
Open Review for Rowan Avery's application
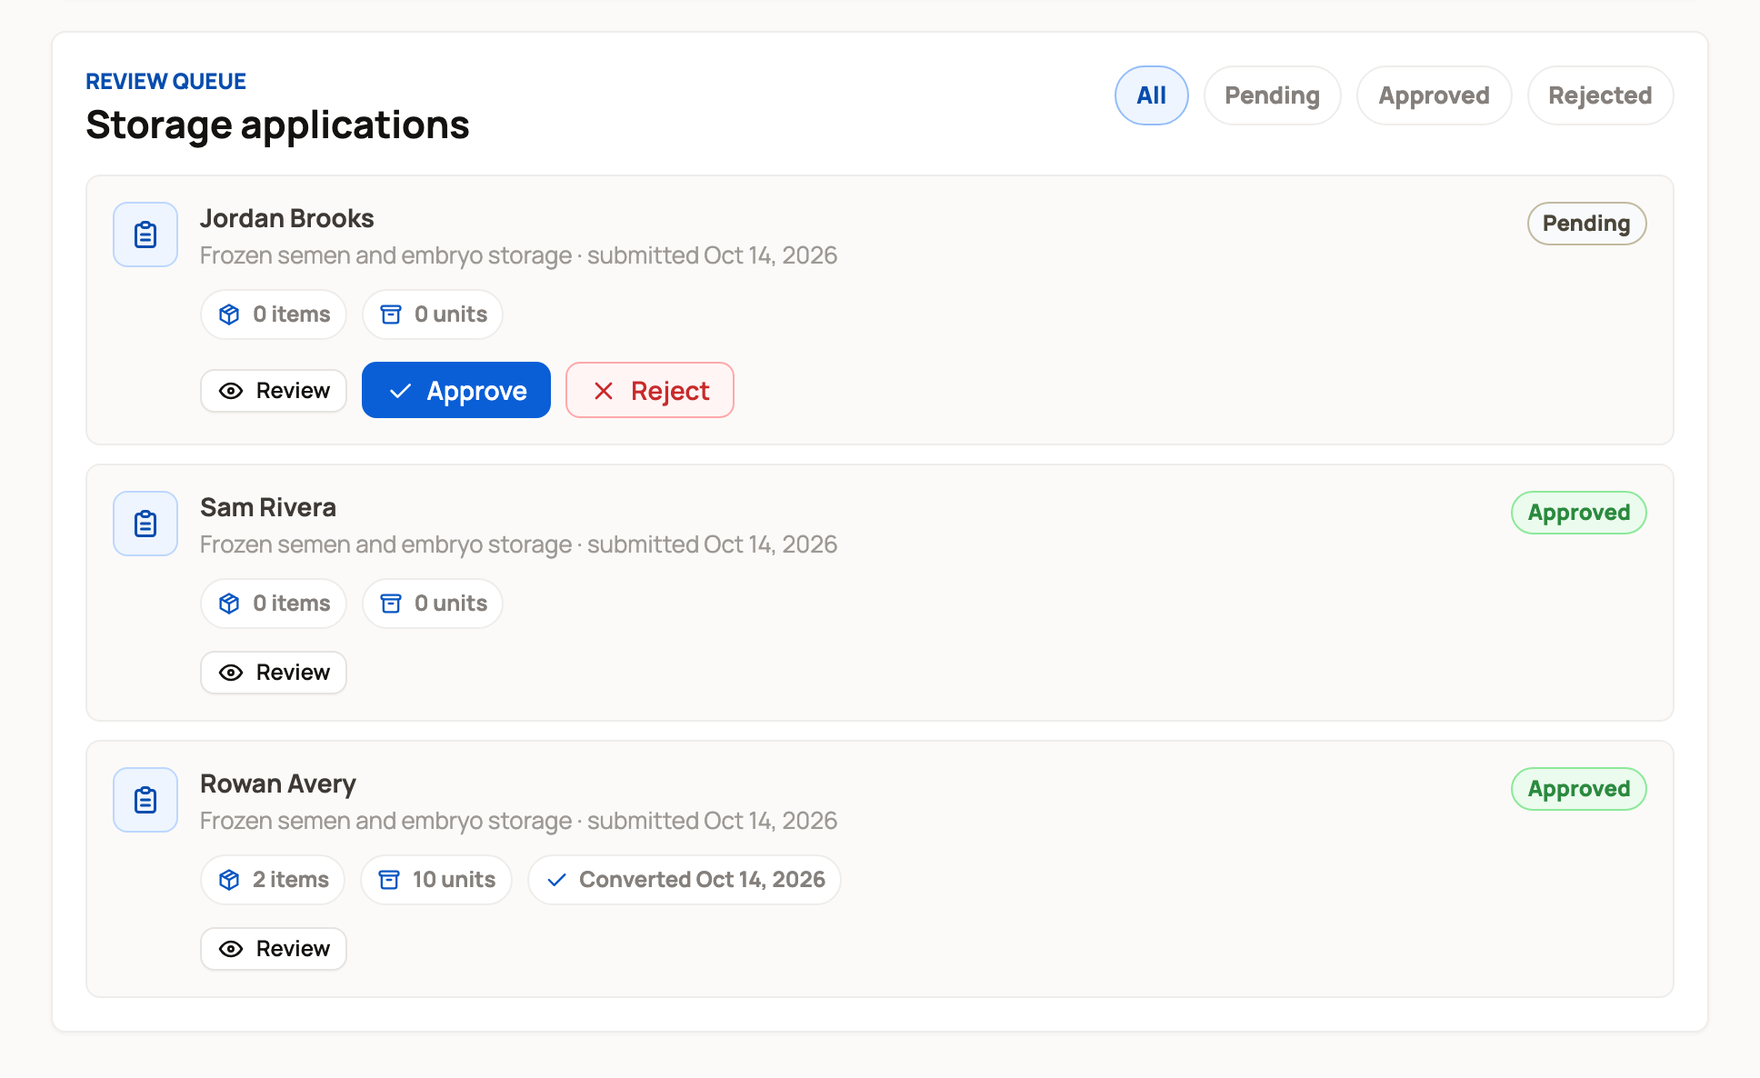273,948
